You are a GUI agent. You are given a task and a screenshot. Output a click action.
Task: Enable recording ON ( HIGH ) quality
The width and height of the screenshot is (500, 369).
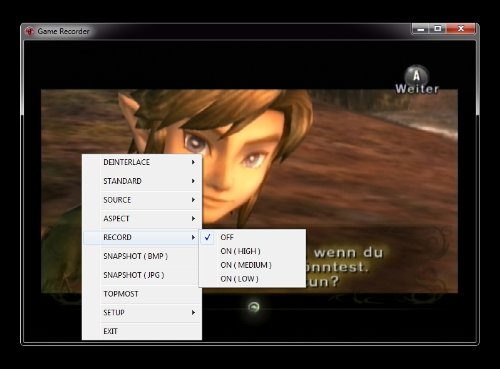pos(252,251)
